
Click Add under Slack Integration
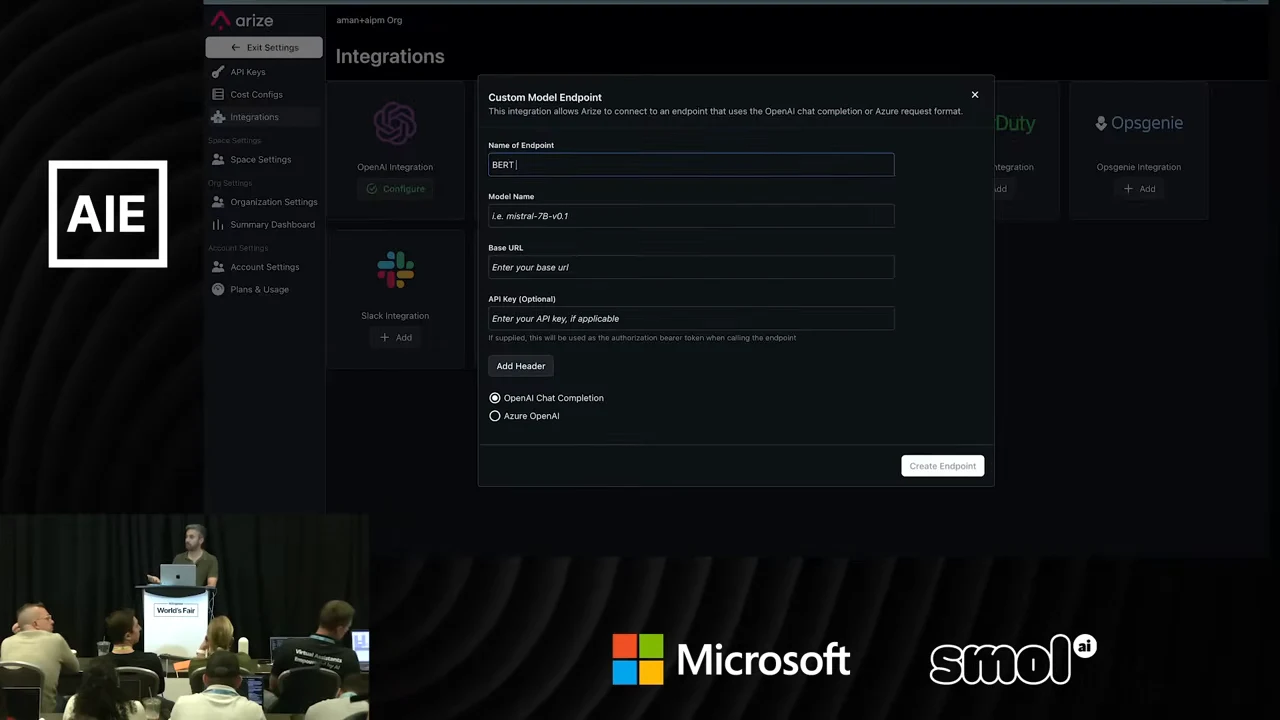pyautogui.click(x=396, y=338)
